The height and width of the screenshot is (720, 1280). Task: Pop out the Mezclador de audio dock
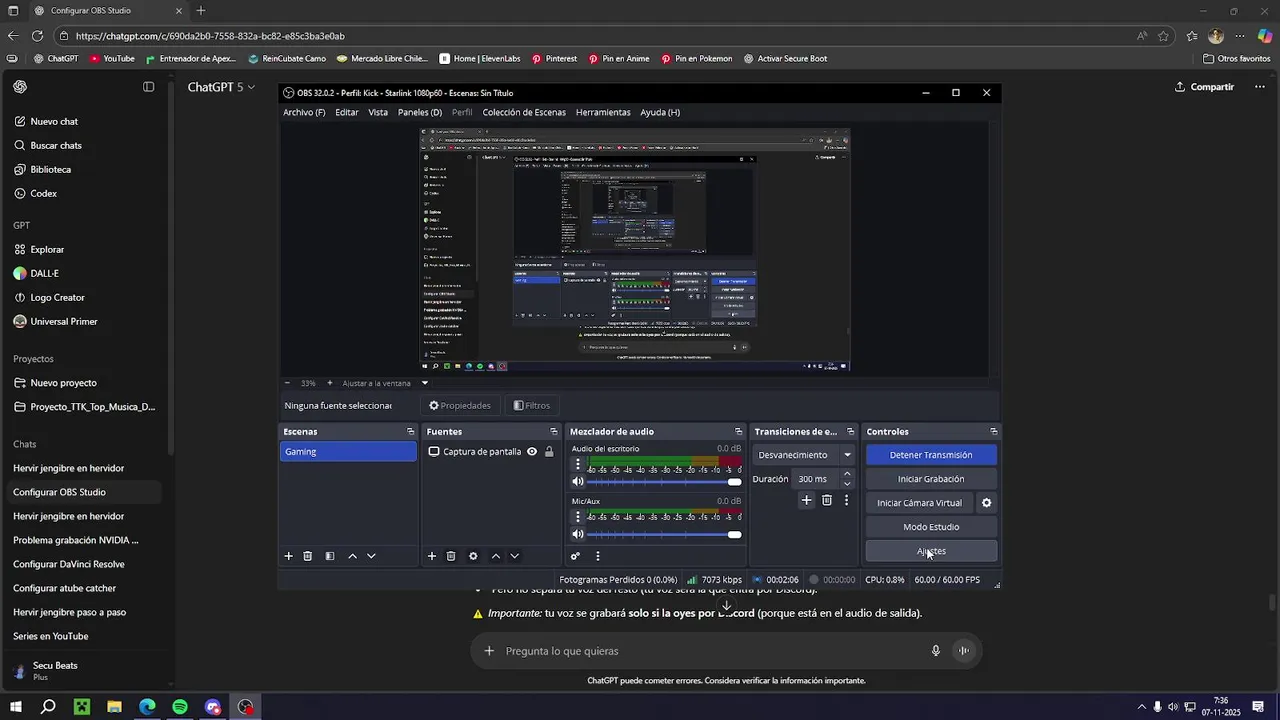click(738, 432)
